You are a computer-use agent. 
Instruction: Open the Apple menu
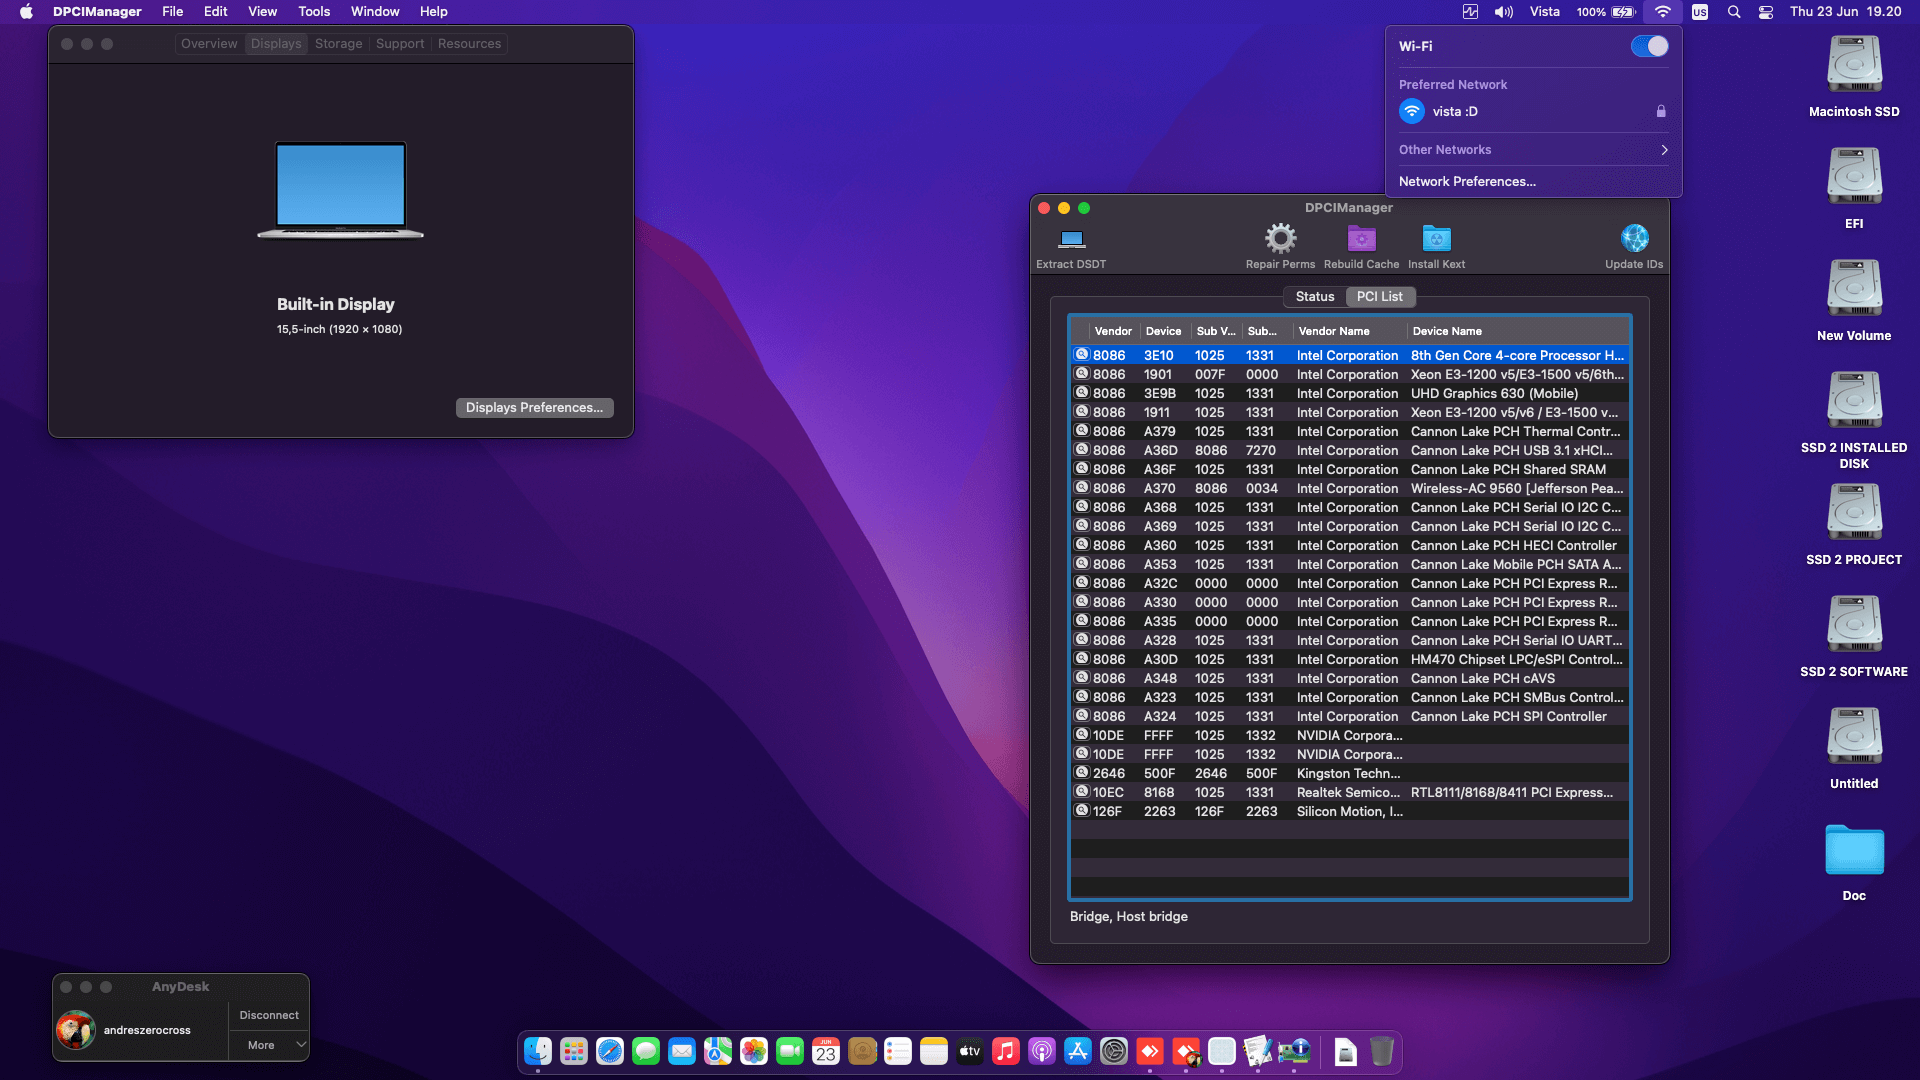[27, 12]
